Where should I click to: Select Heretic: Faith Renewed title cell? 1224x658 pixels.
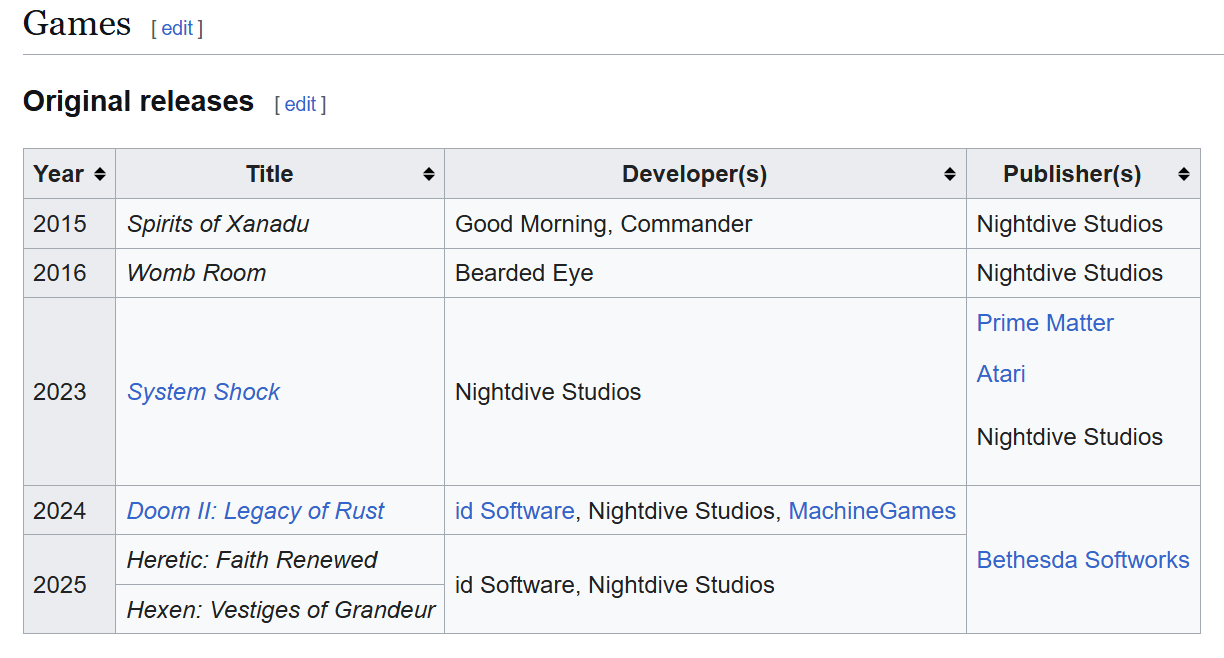[280, 560]
